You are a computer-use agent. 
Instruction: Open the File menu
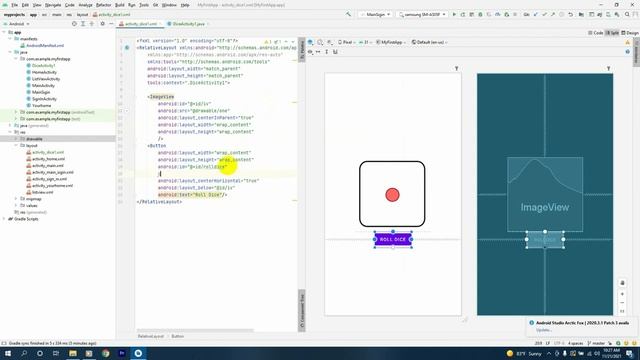coord(14,5)
